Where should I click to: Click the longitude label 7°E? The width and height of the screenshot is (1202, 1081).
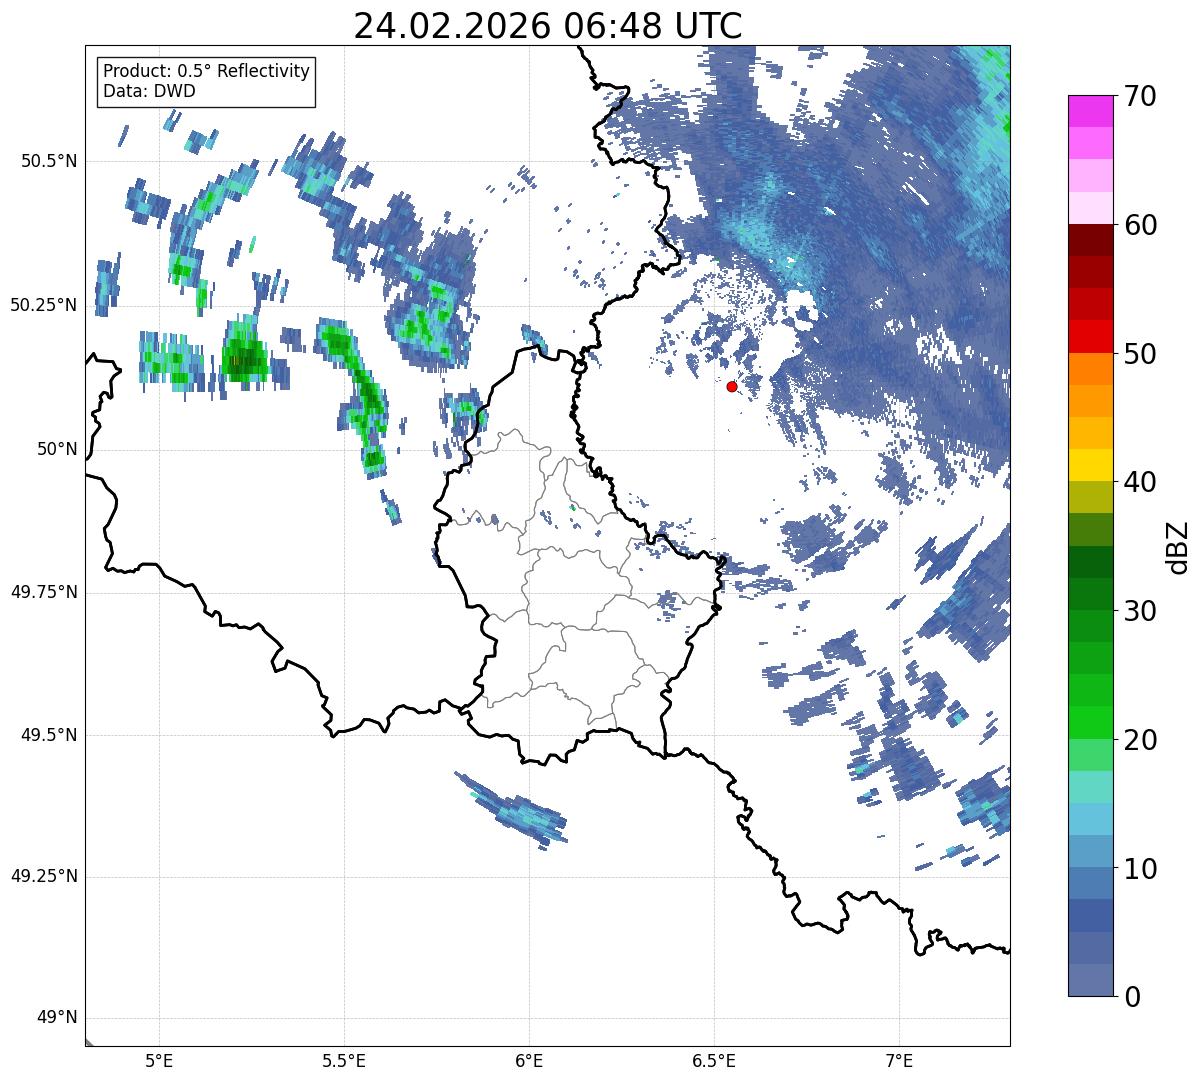click(899, 1061)
